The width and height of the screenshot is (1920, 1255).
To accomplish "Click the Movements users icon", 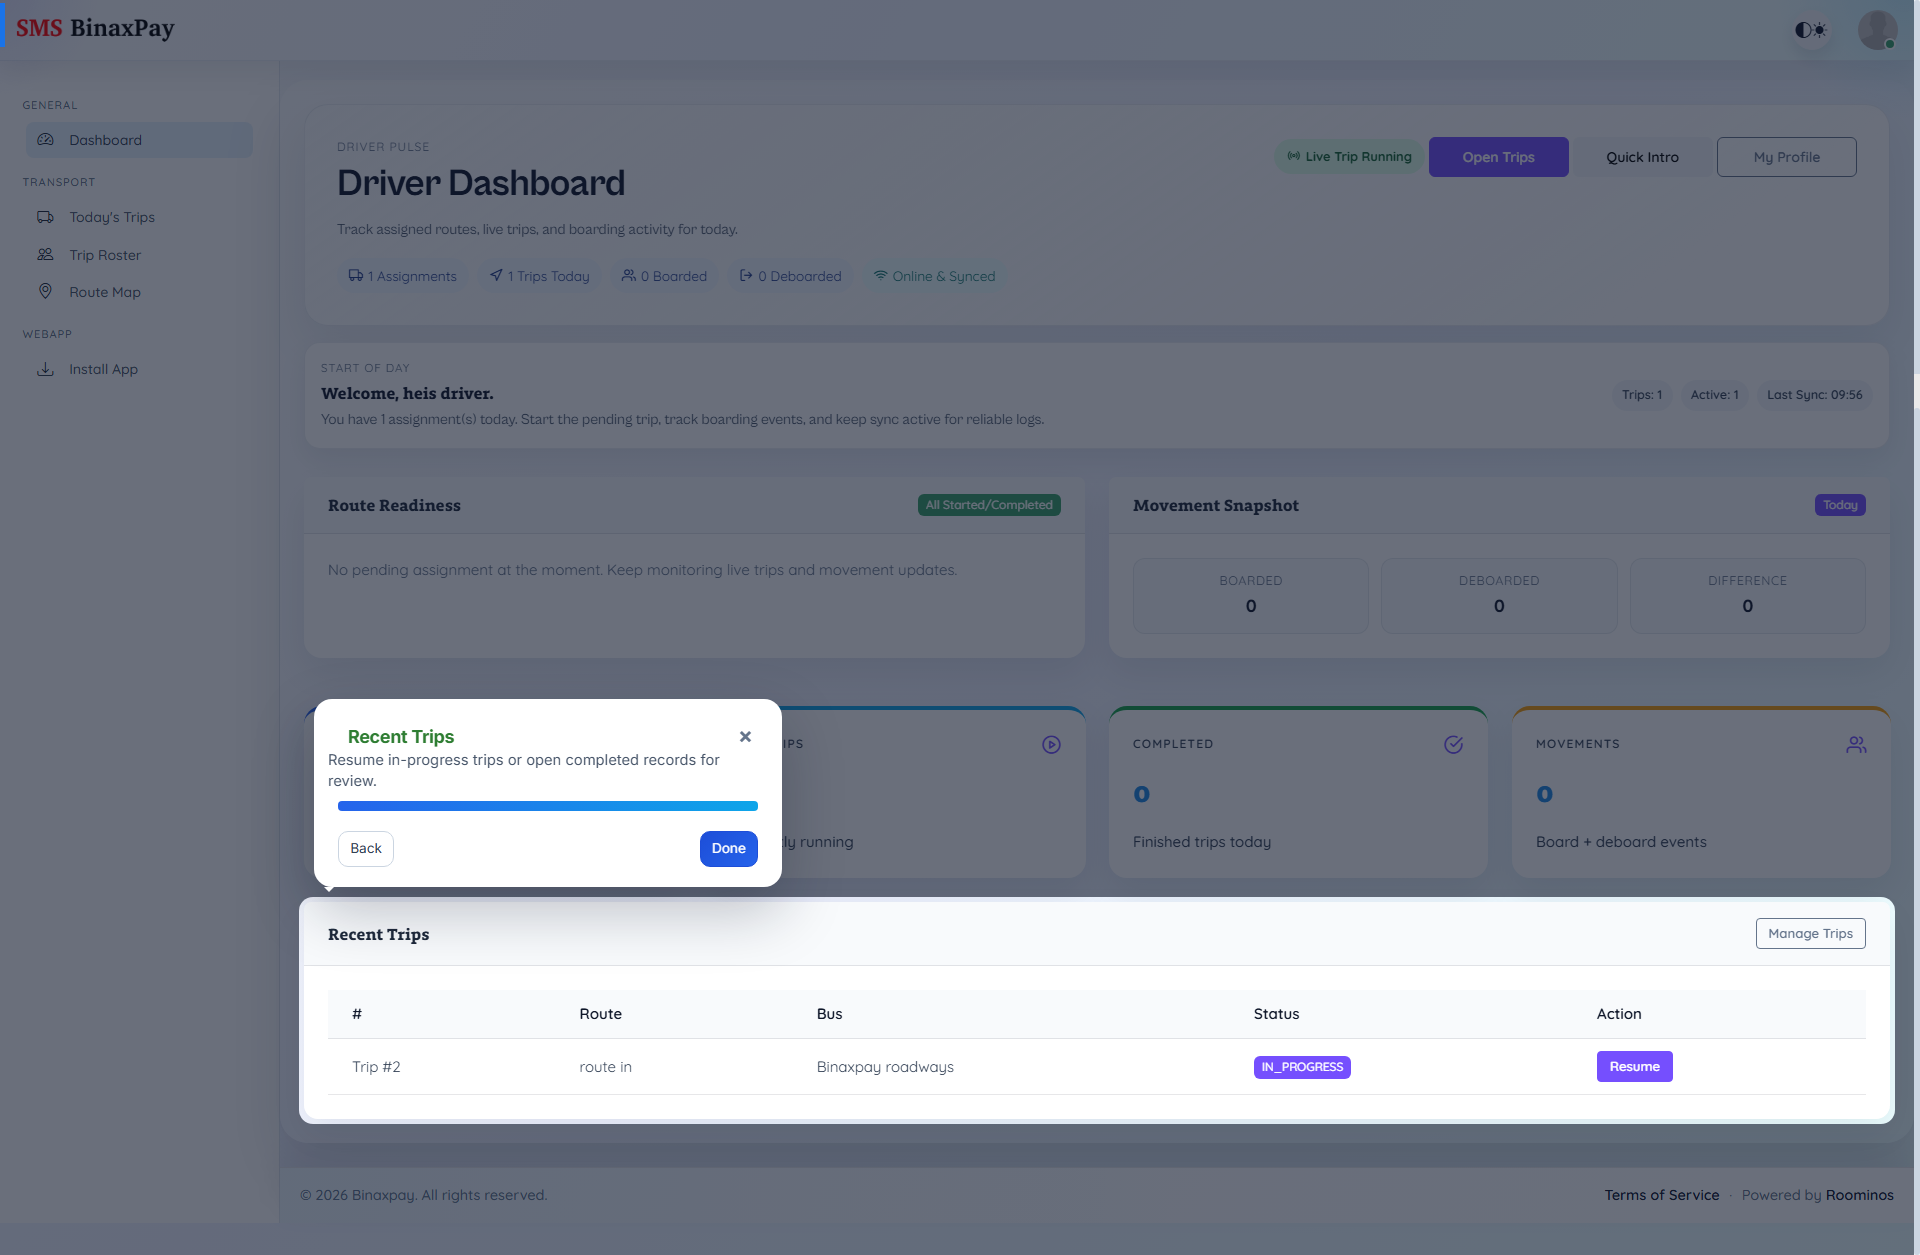I will coord(1856,745).
